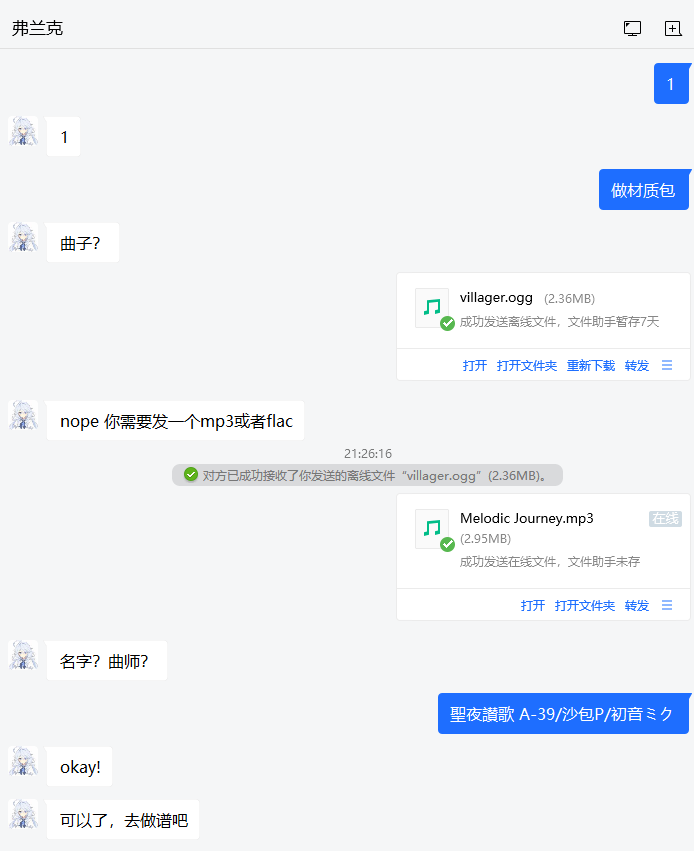Click the 在线 badge on Melodic Journey file
This screenshot has width=694, height=851.
point(665,519)
